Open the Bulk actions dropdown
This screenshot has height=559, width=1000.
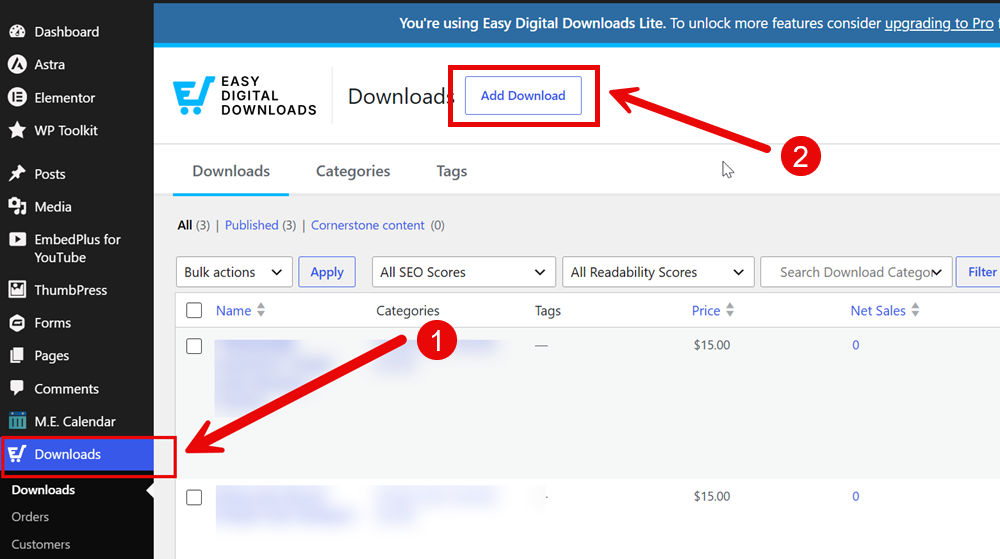click(234, 272)
